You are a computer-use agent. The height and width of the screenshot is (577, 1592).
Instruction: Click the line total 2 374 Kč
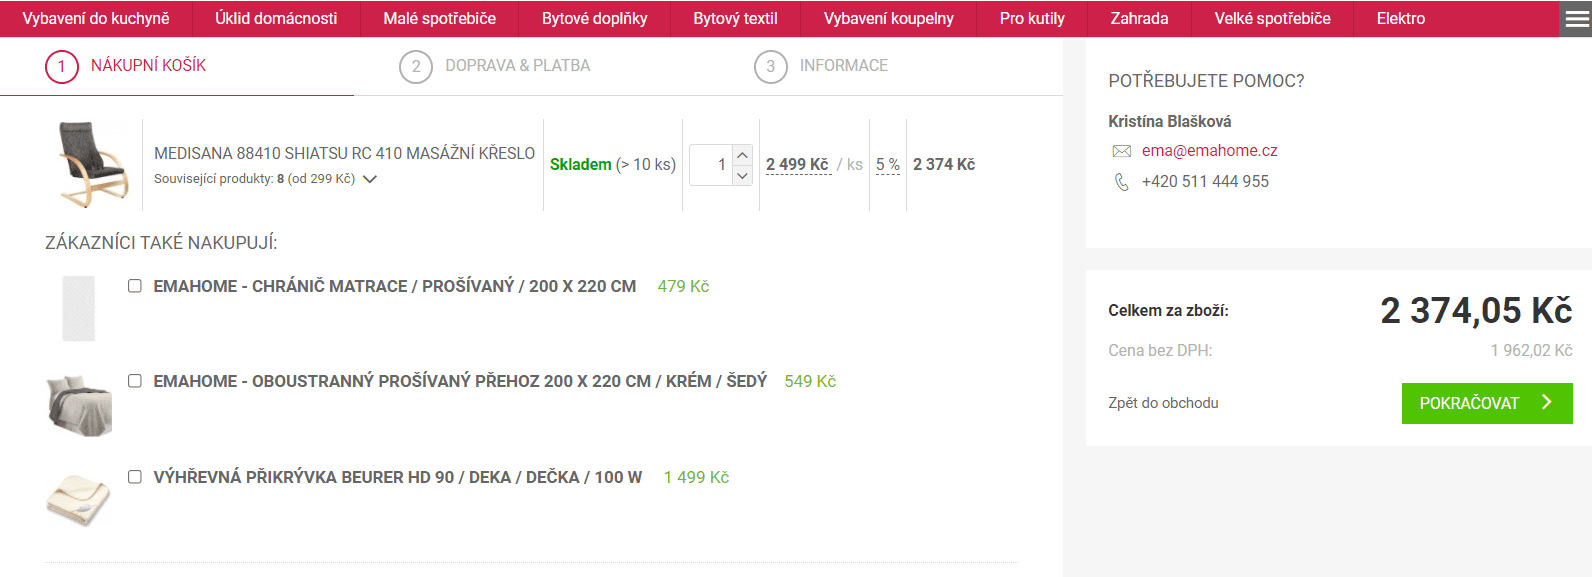[944, 165]
